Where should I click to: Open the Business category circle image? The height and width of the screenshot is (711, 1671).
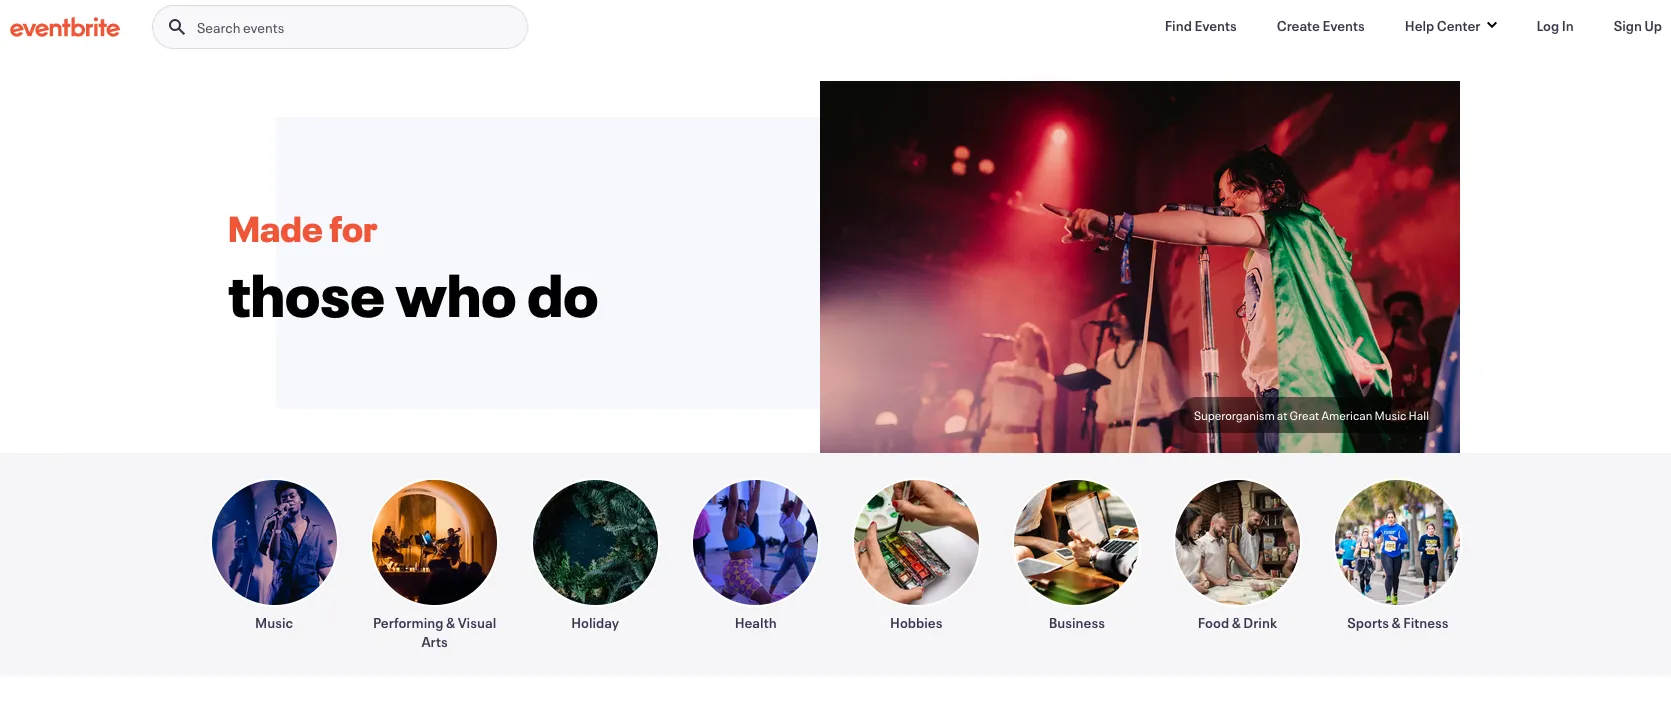[x=1076, y=542]
